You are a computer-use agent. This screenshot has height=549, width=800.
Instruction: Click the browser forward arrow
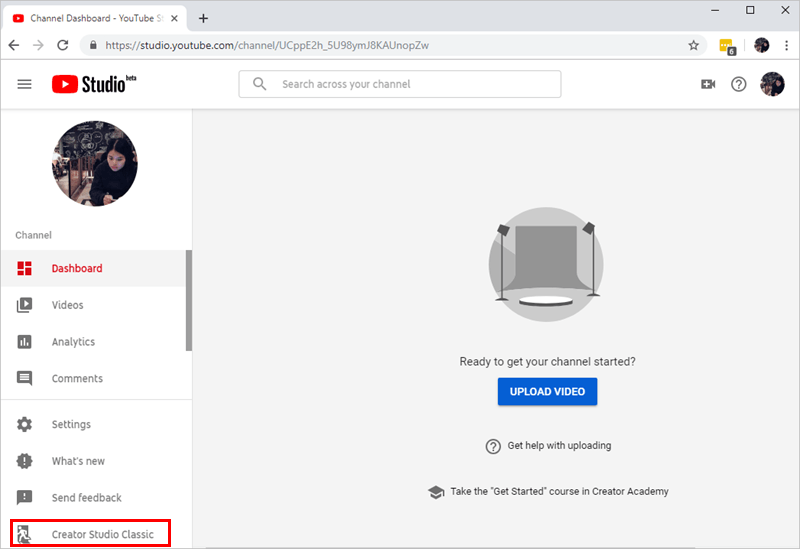coord(38,45)
